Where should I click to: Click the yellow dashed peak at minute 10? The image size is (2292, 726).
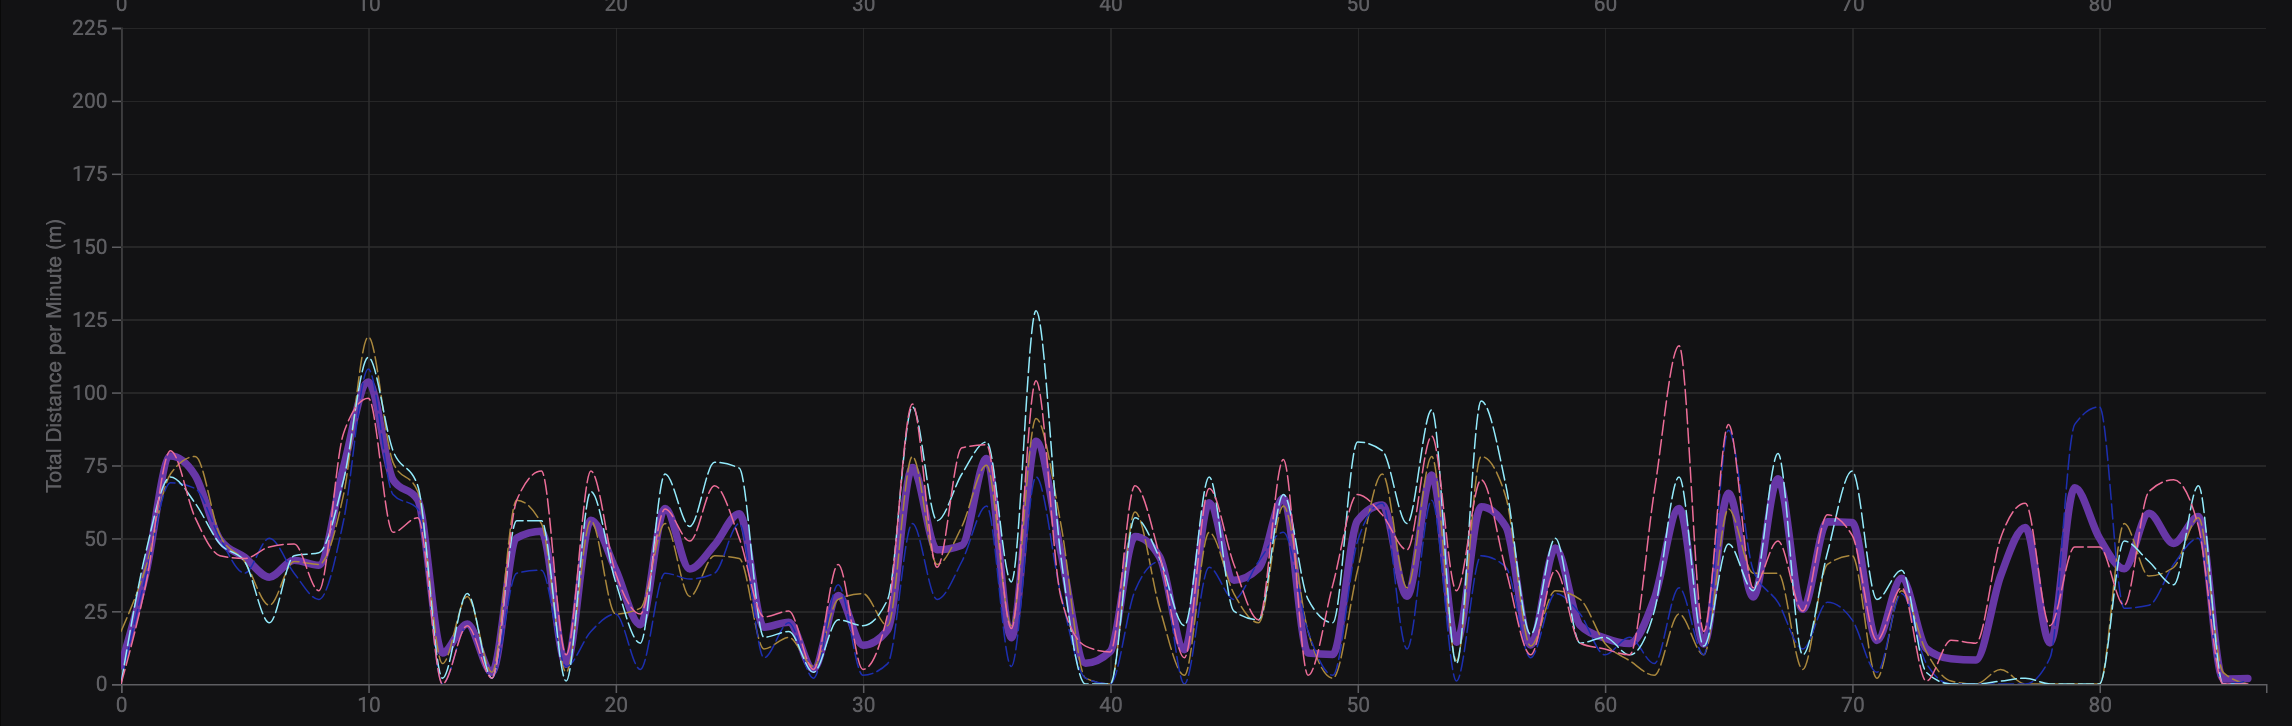(368, 338)
